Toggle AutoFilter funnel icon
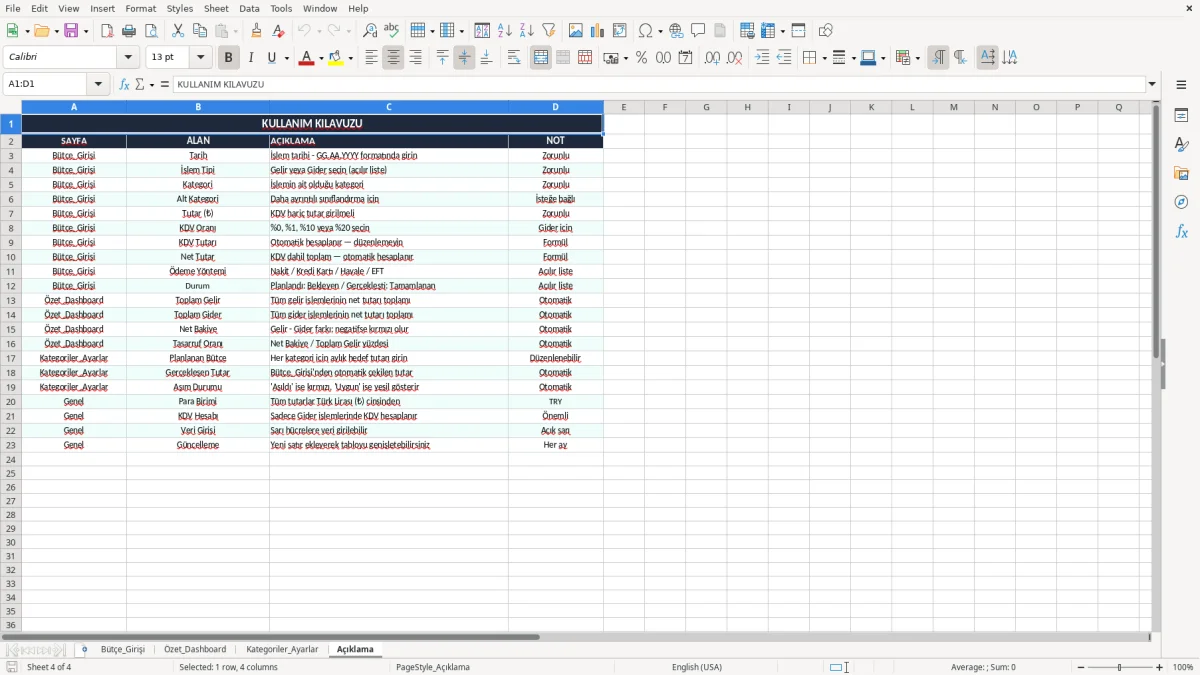Viewport: 1200px width, 675px height. (549, 31)
